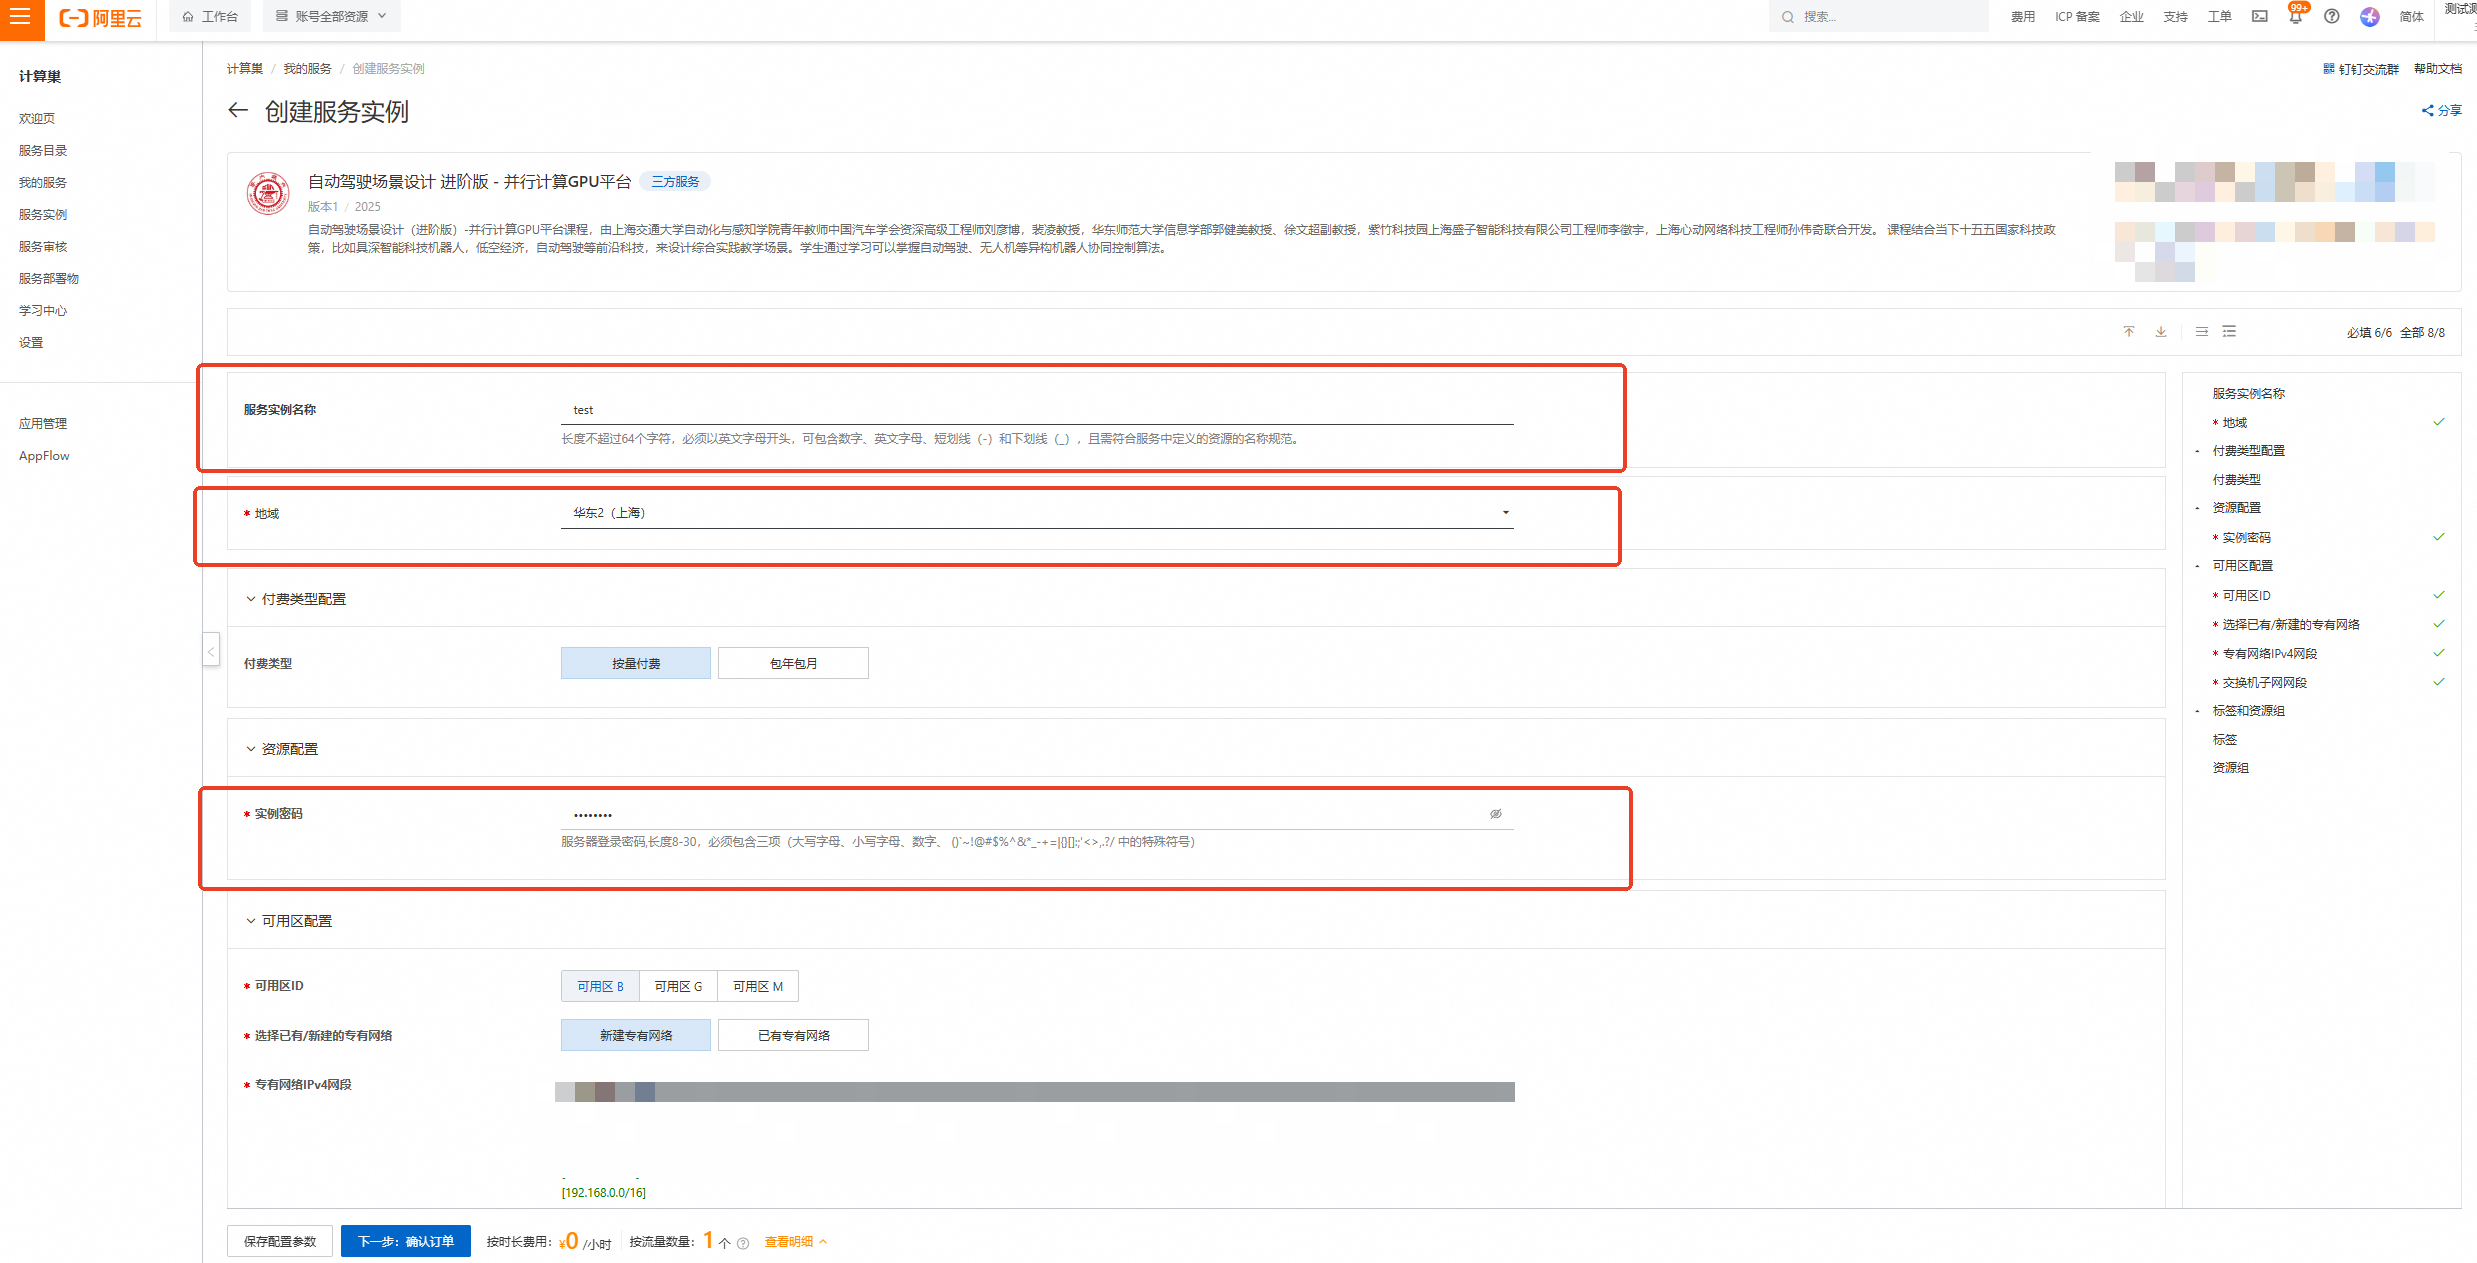Open the Cloud Shell terminal icon
The image size is (2477, 1263).
2259,17
